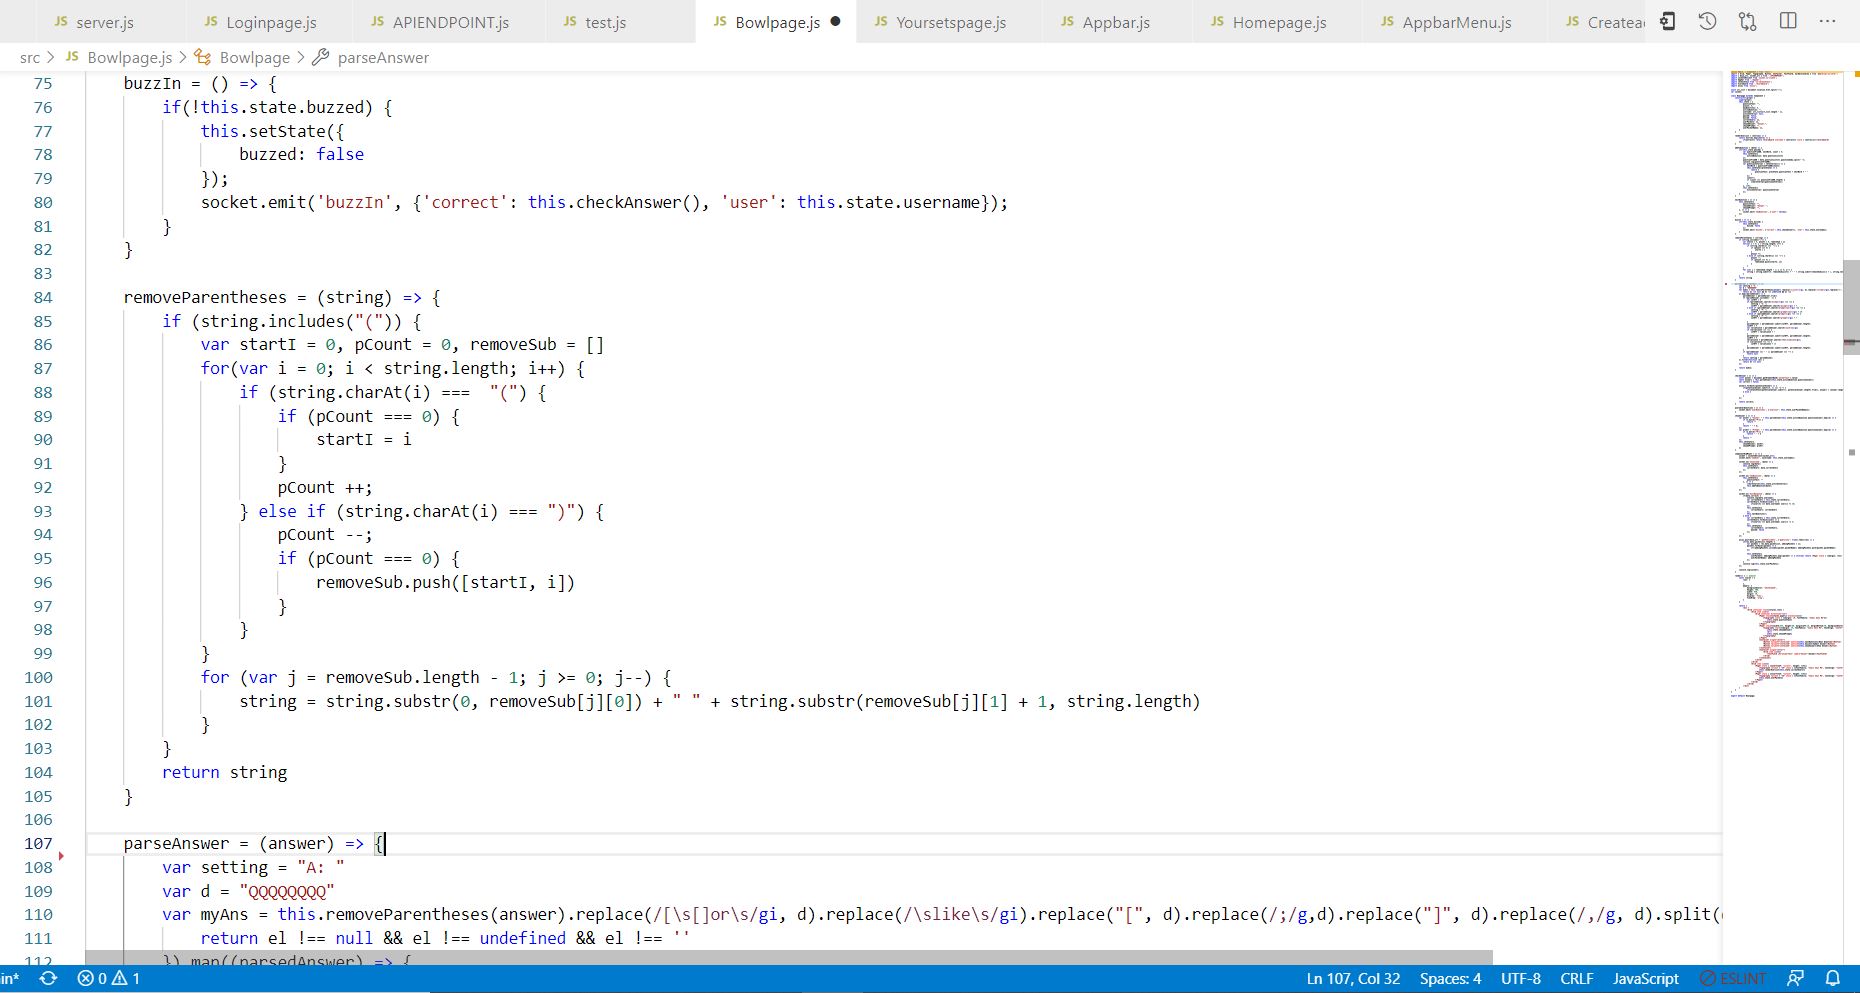
Task: Open problems via the error count icon
Action: [91, 978]
